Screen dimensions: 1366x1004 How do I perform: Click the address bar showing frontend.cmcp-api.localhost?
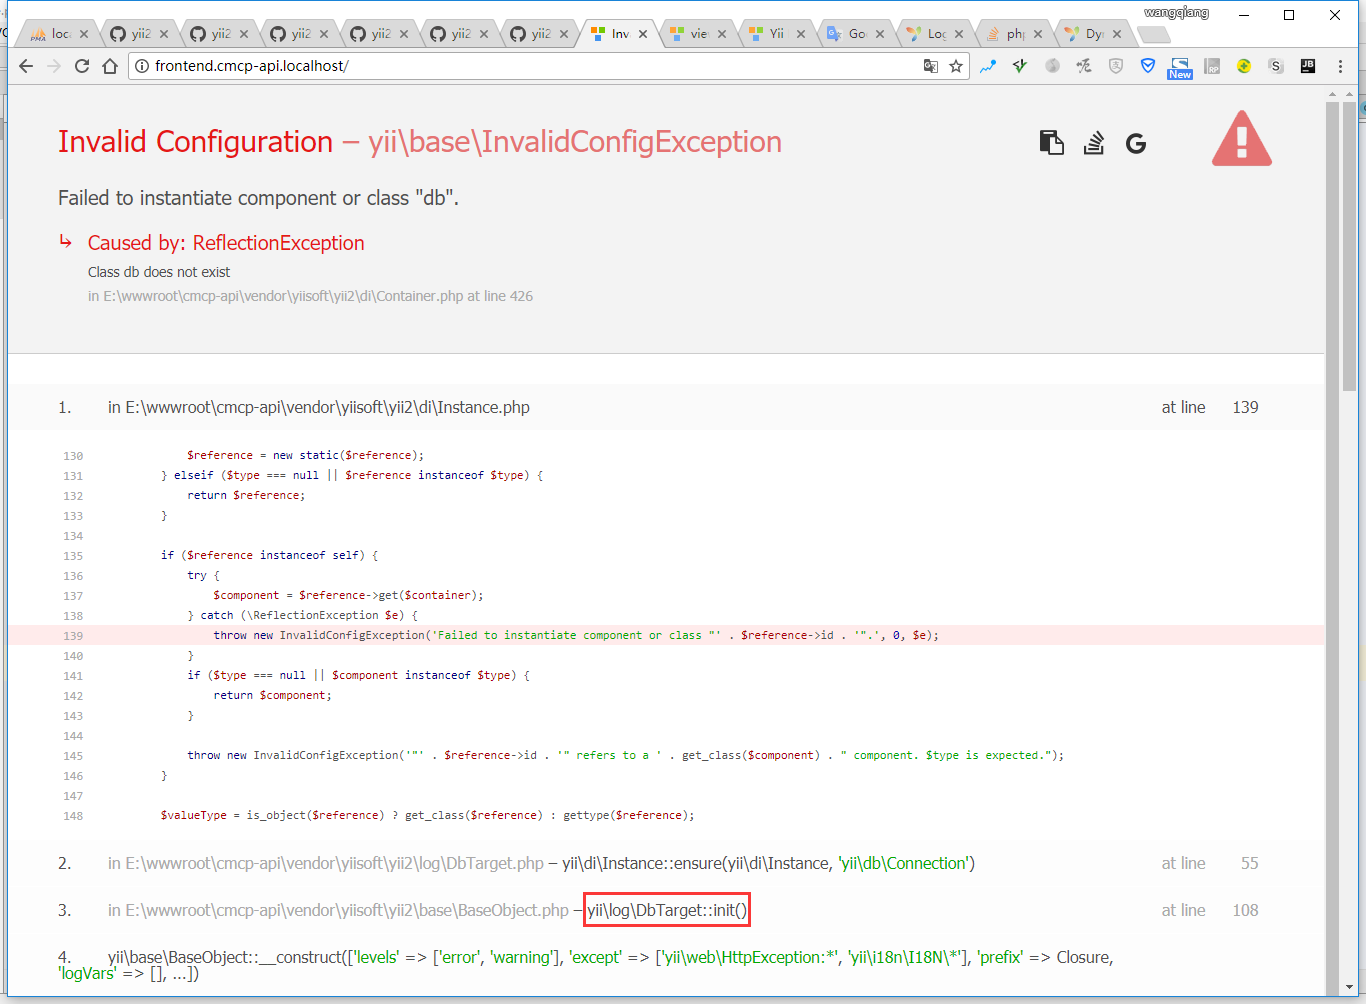coord(530,66)
